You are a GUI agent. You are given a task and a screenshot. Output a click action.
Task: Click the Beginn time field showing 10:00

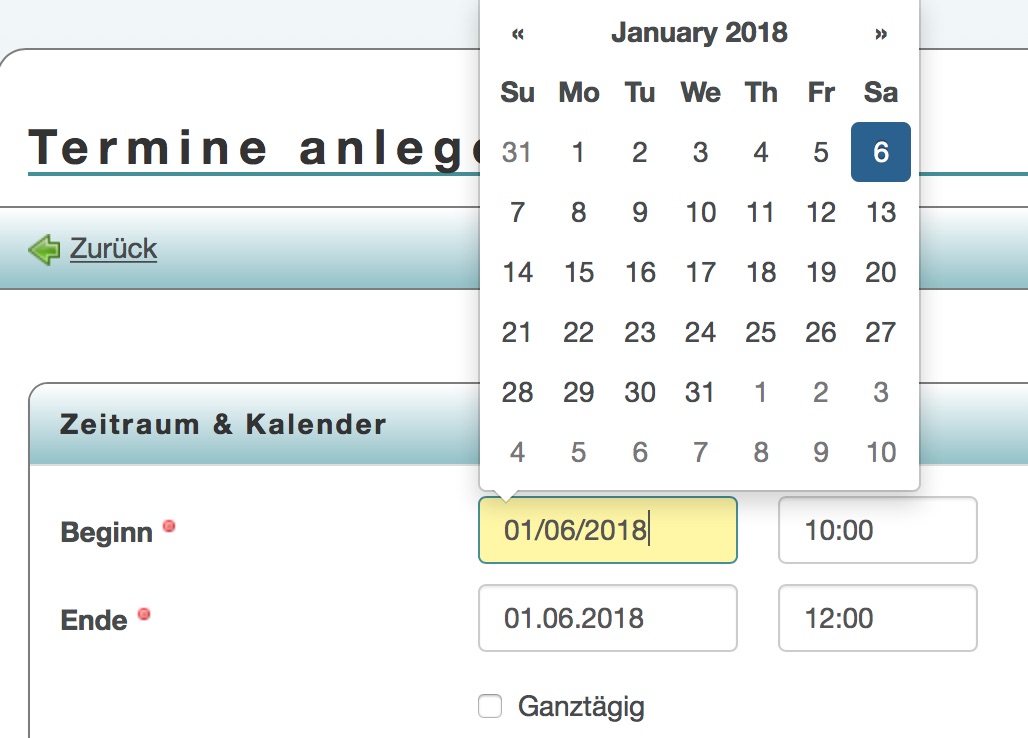click(x=877, y=530)
